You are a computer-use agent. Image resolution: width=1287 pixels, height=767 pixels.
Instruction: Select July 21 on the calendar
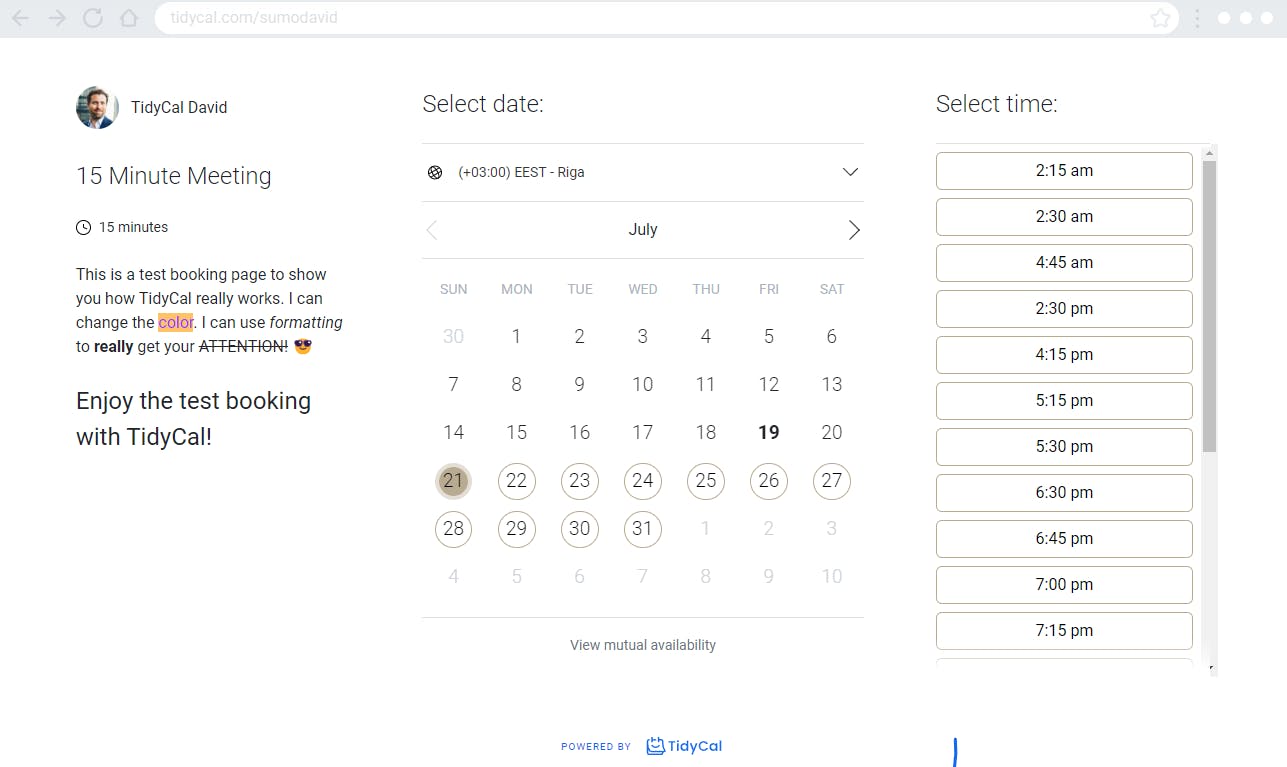453,481
